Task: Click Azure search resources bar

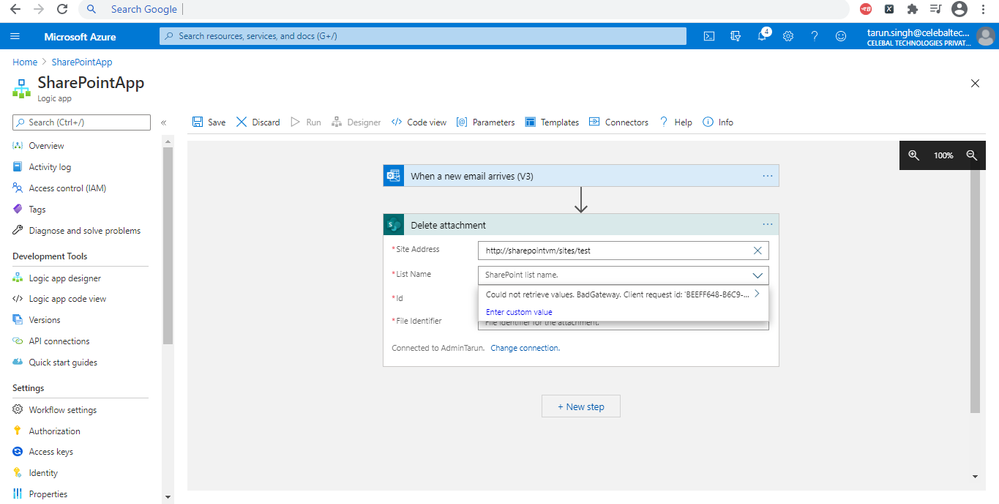Action: pos(423,36)
